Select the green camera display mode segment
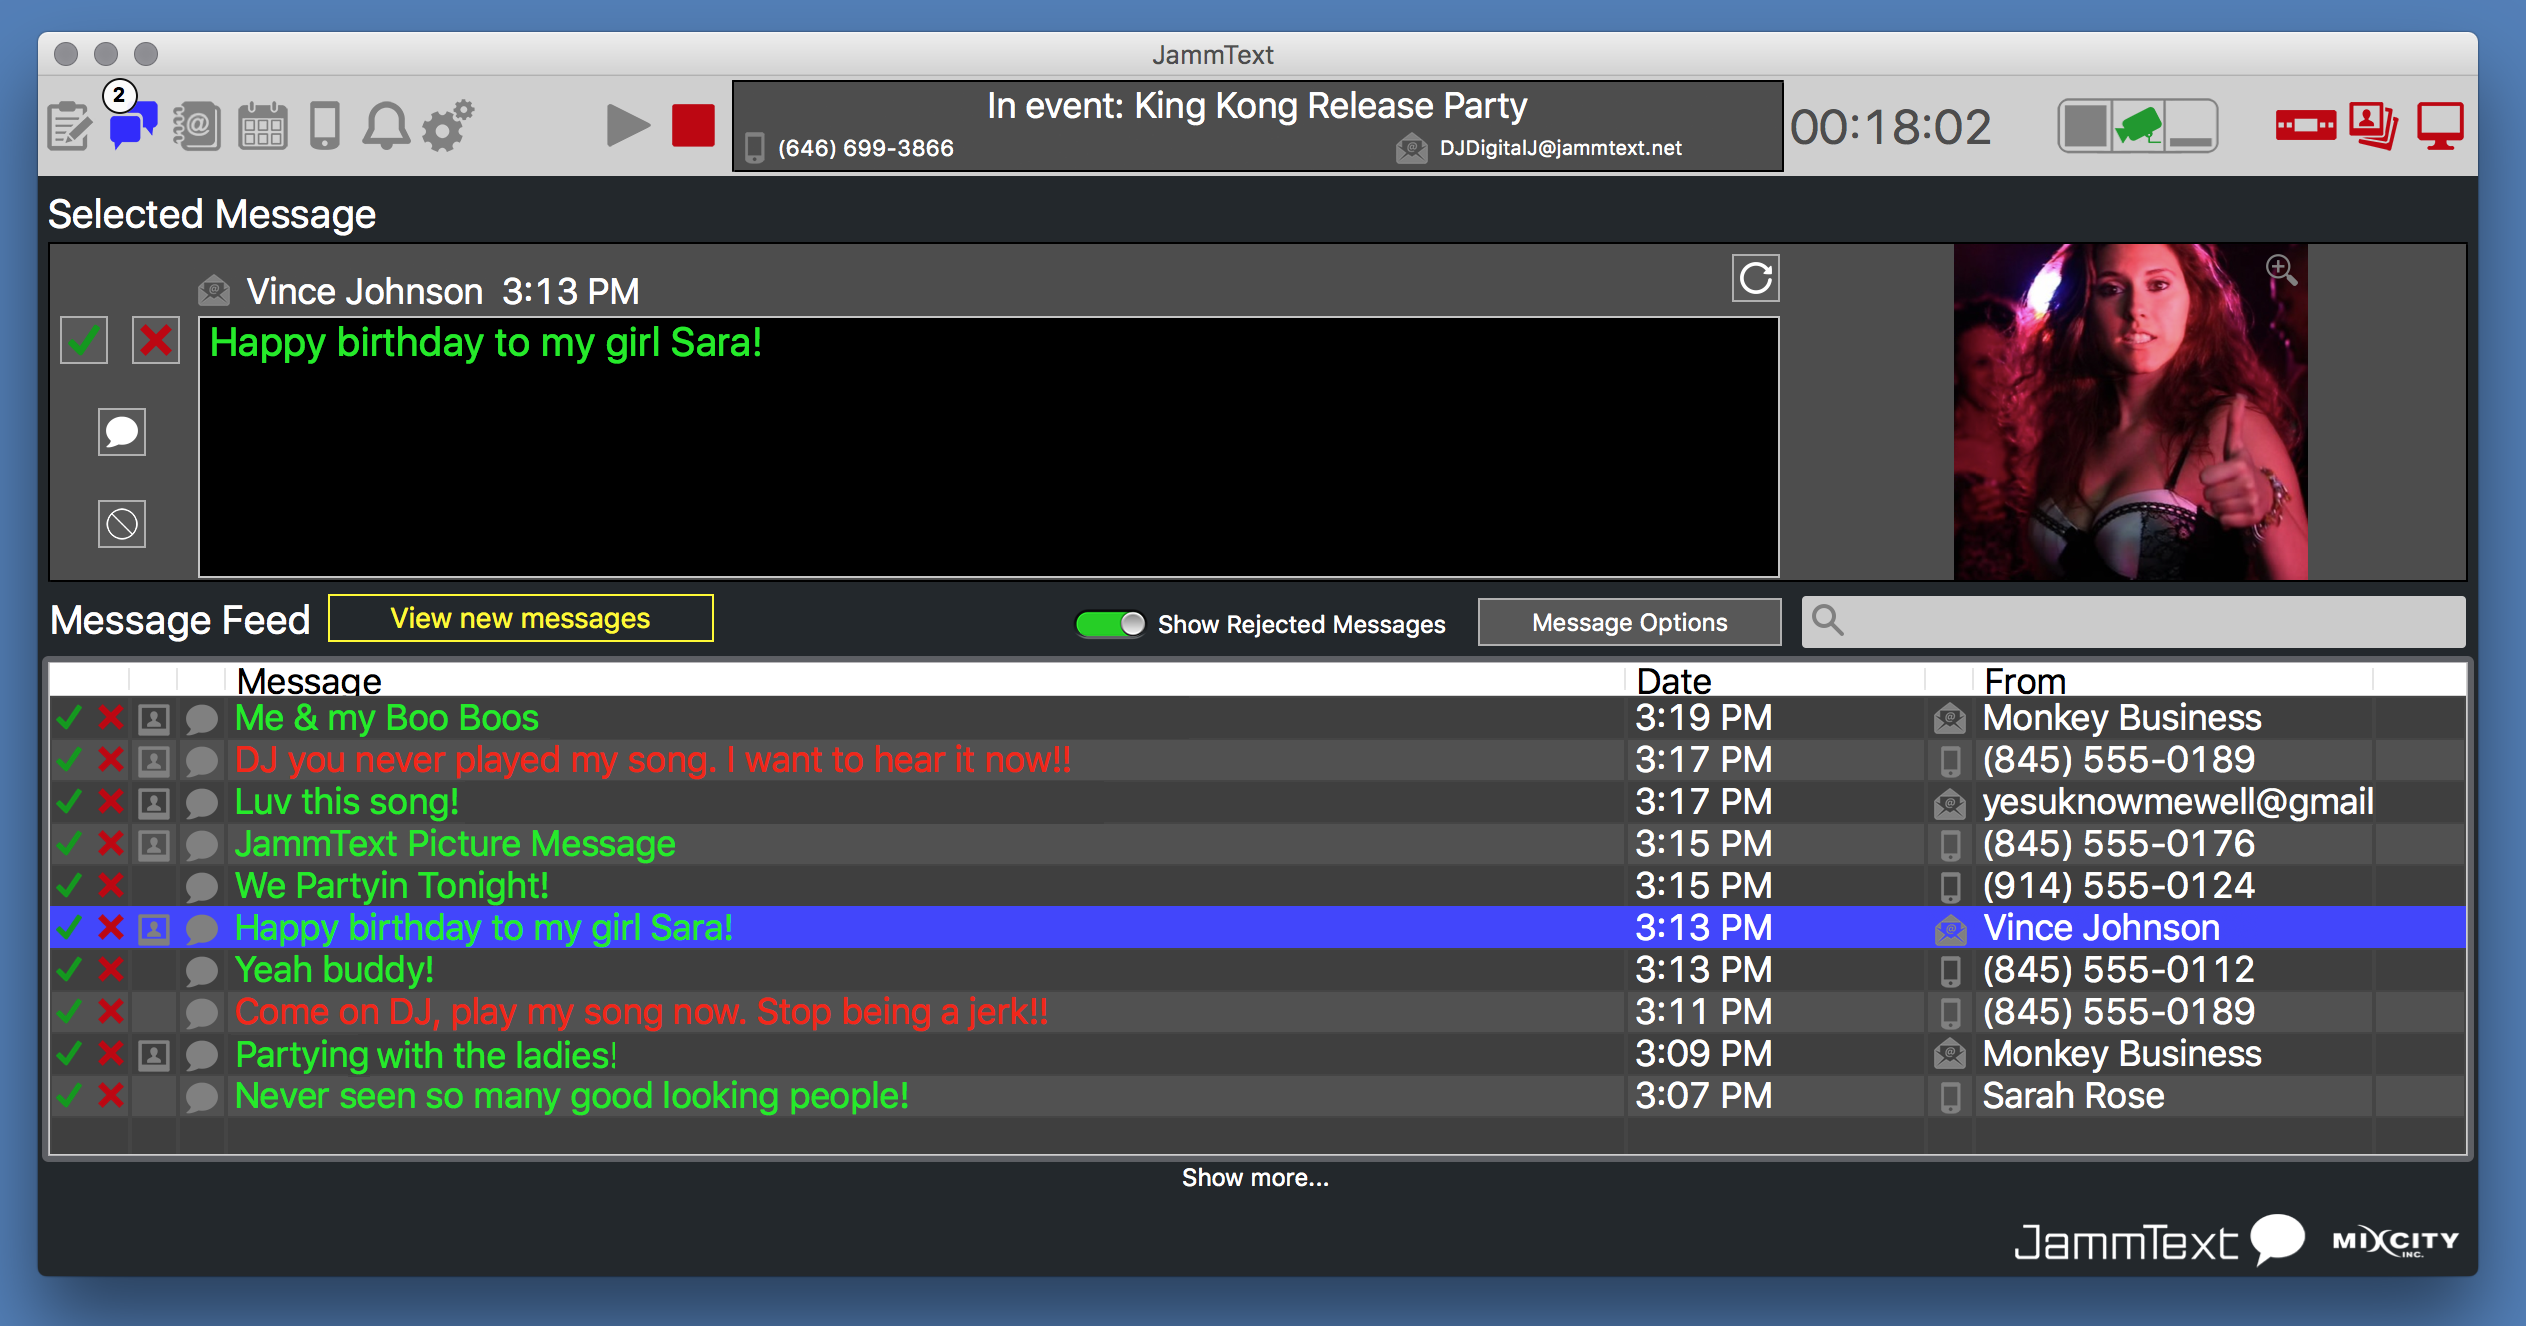The image size is (2526, 1326). 2139,127
